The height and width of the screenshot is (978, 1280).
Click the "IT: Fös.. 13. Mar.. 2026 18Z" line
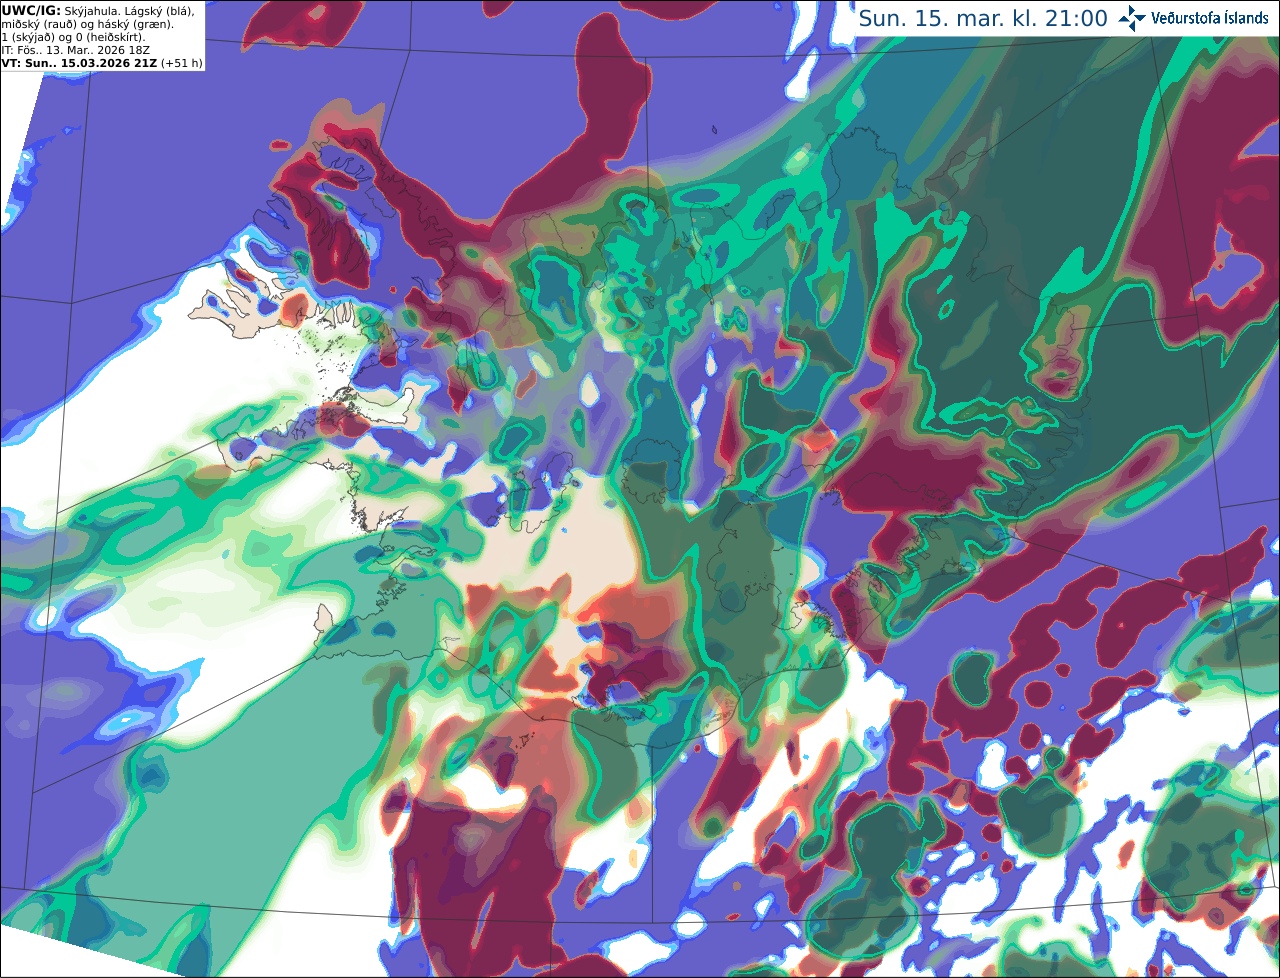[75, 50]
